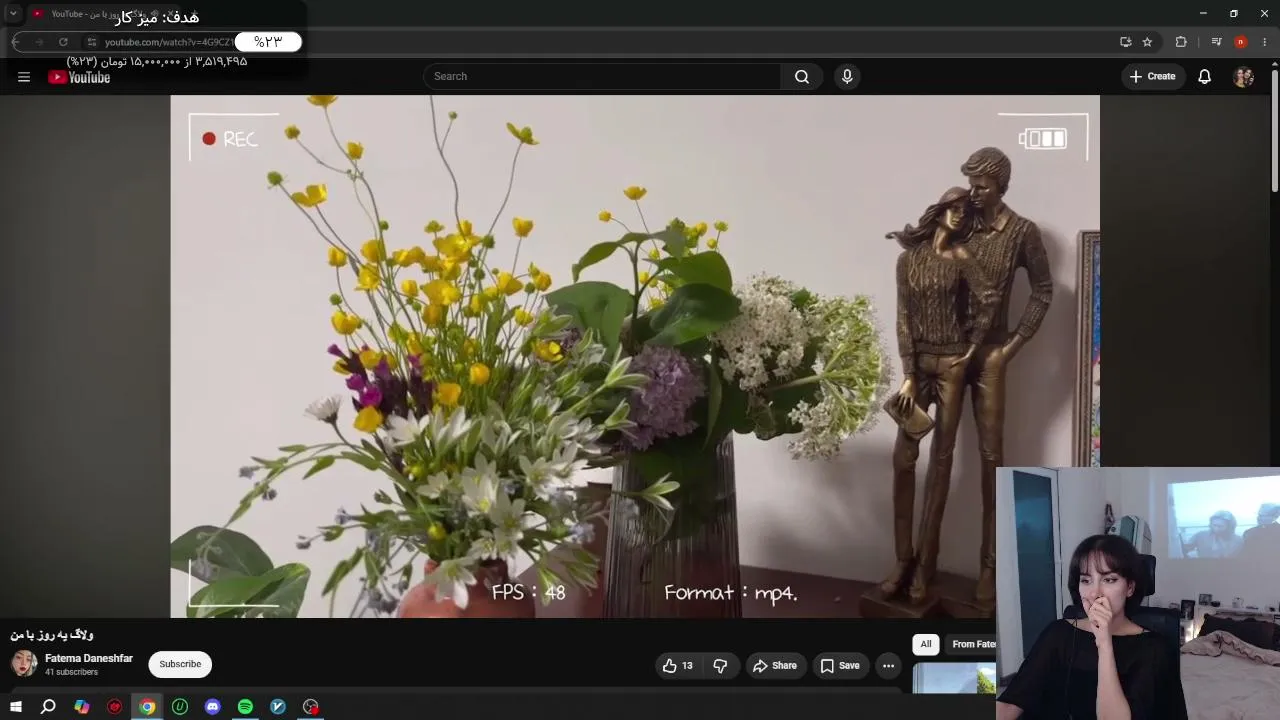Open Copilot from the taskbar
1280x720 pixels.
[x=82, y=707]
